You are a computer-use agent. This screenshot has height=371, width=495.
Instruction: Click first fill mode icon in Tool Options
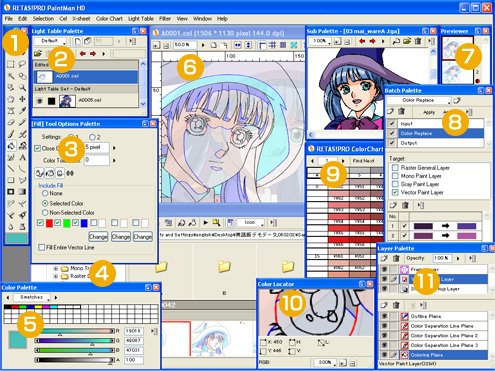tap(39, 173)
